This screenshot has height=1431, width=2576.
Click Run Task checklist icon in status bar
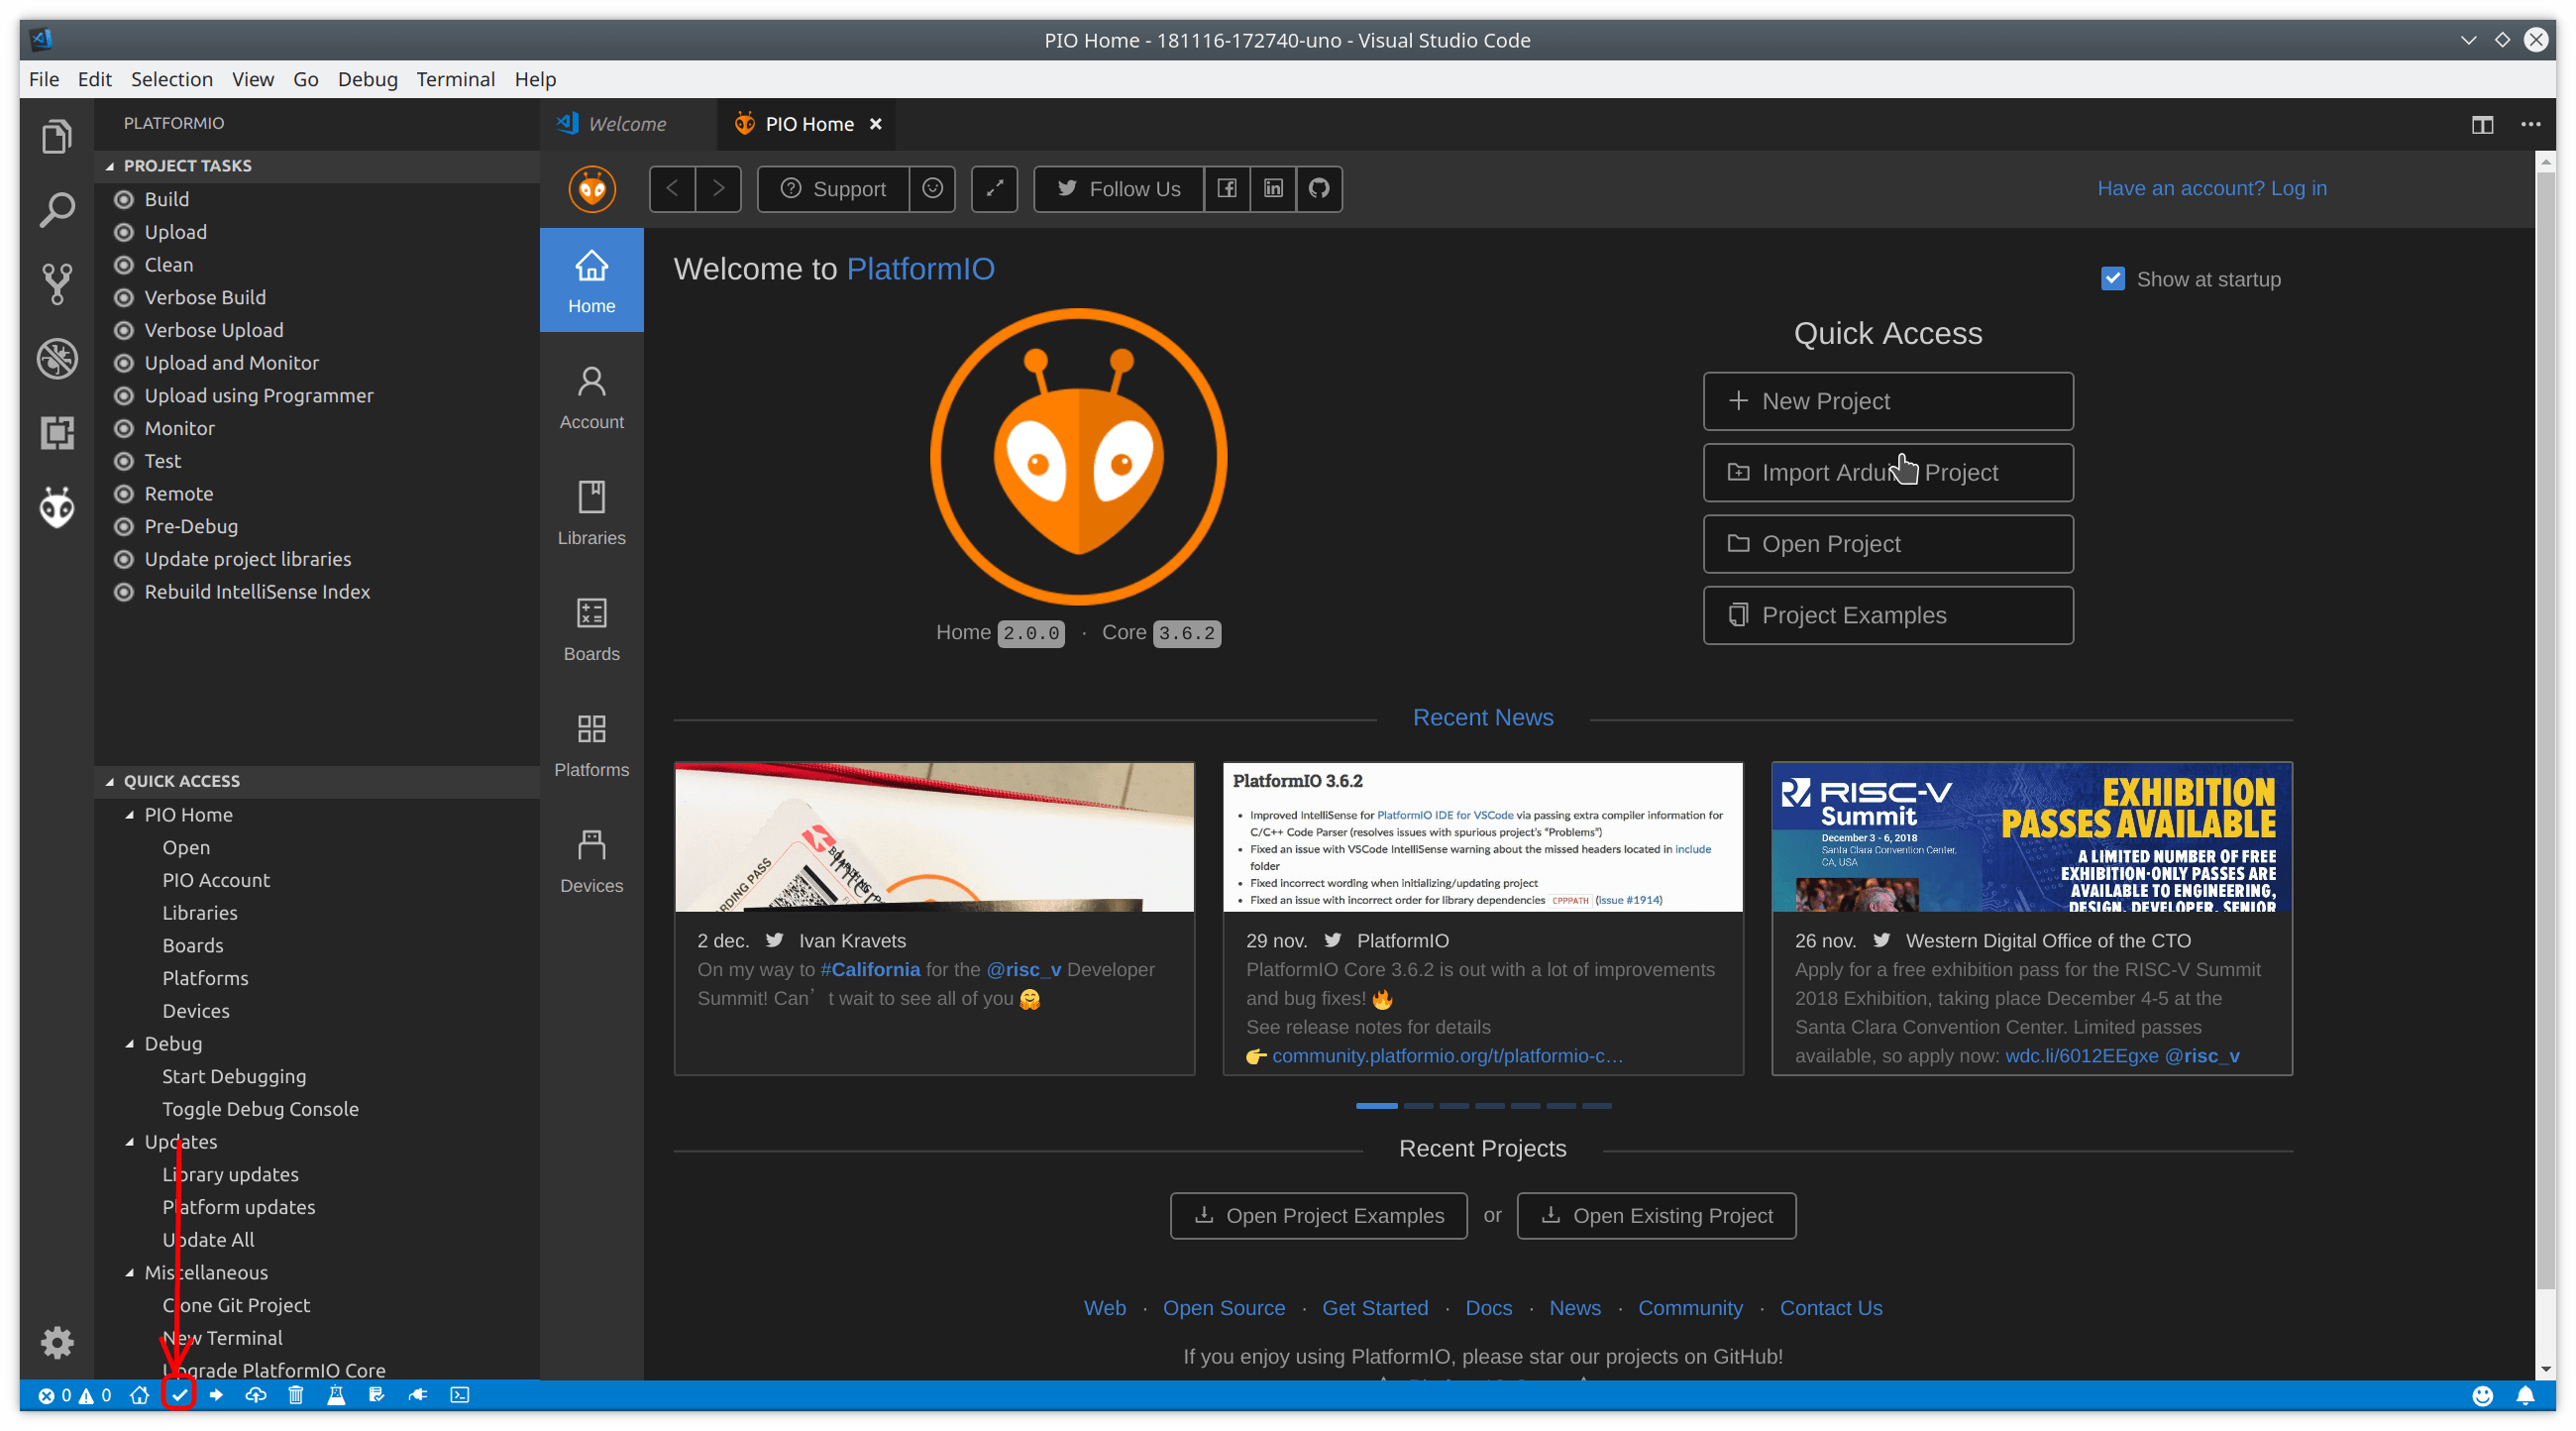(x=376, y=1395)
